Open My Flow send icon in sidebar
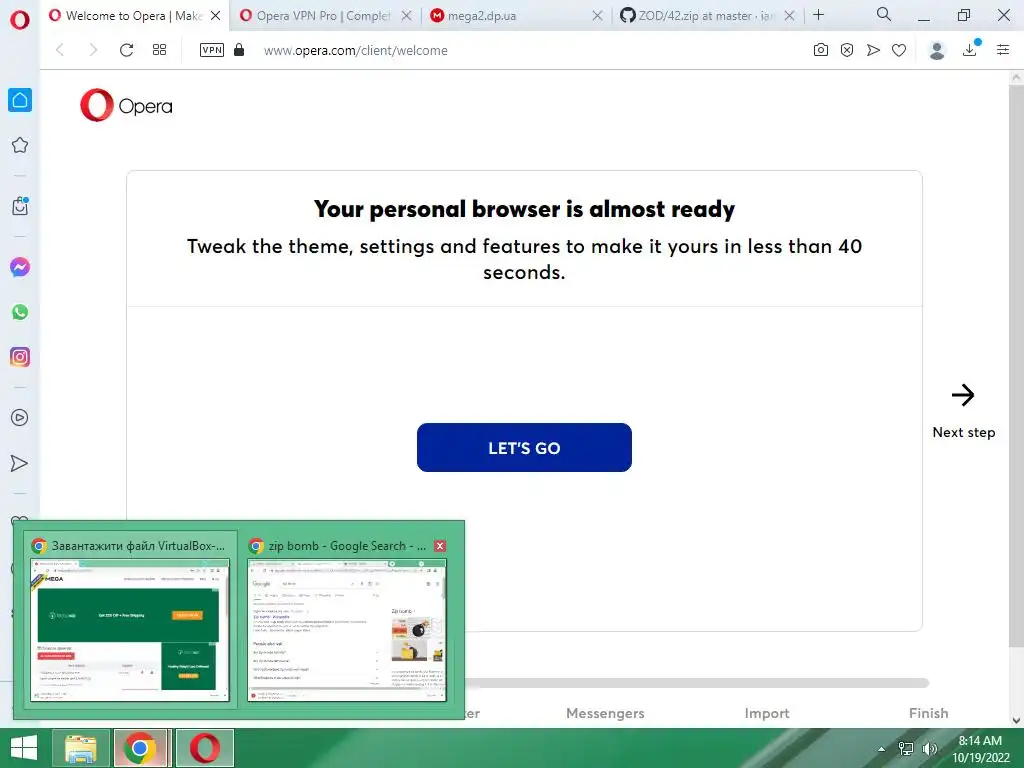1024x768 pixels. click(x=20, y=463)
